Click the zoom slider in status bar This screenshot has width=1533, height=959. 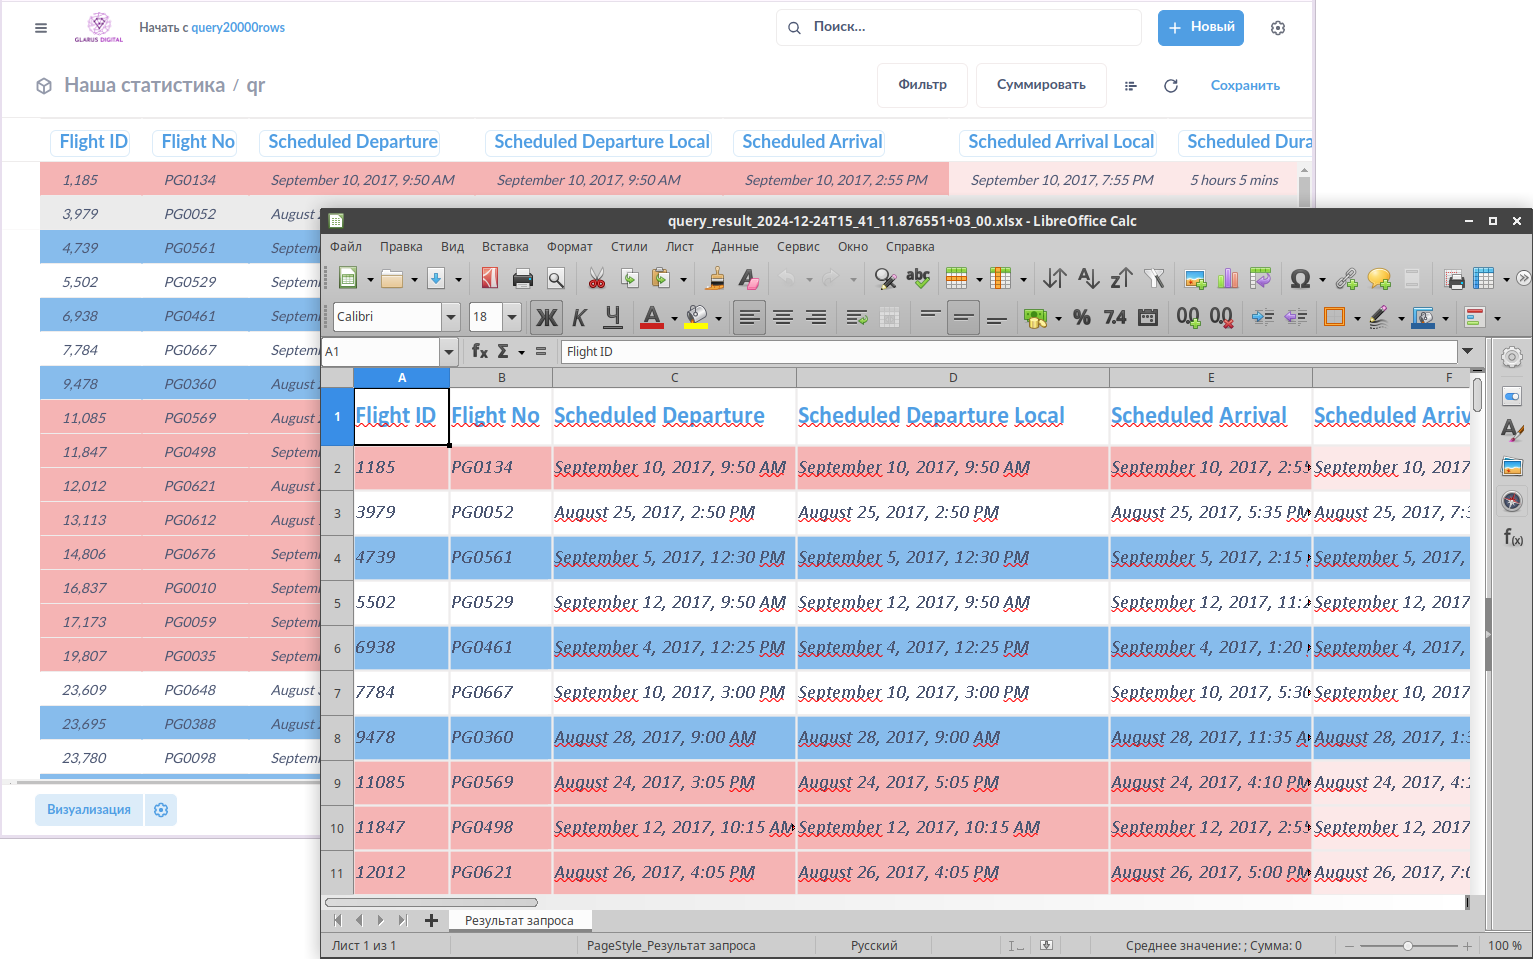pyautogui.click(x=1407, y=945)
